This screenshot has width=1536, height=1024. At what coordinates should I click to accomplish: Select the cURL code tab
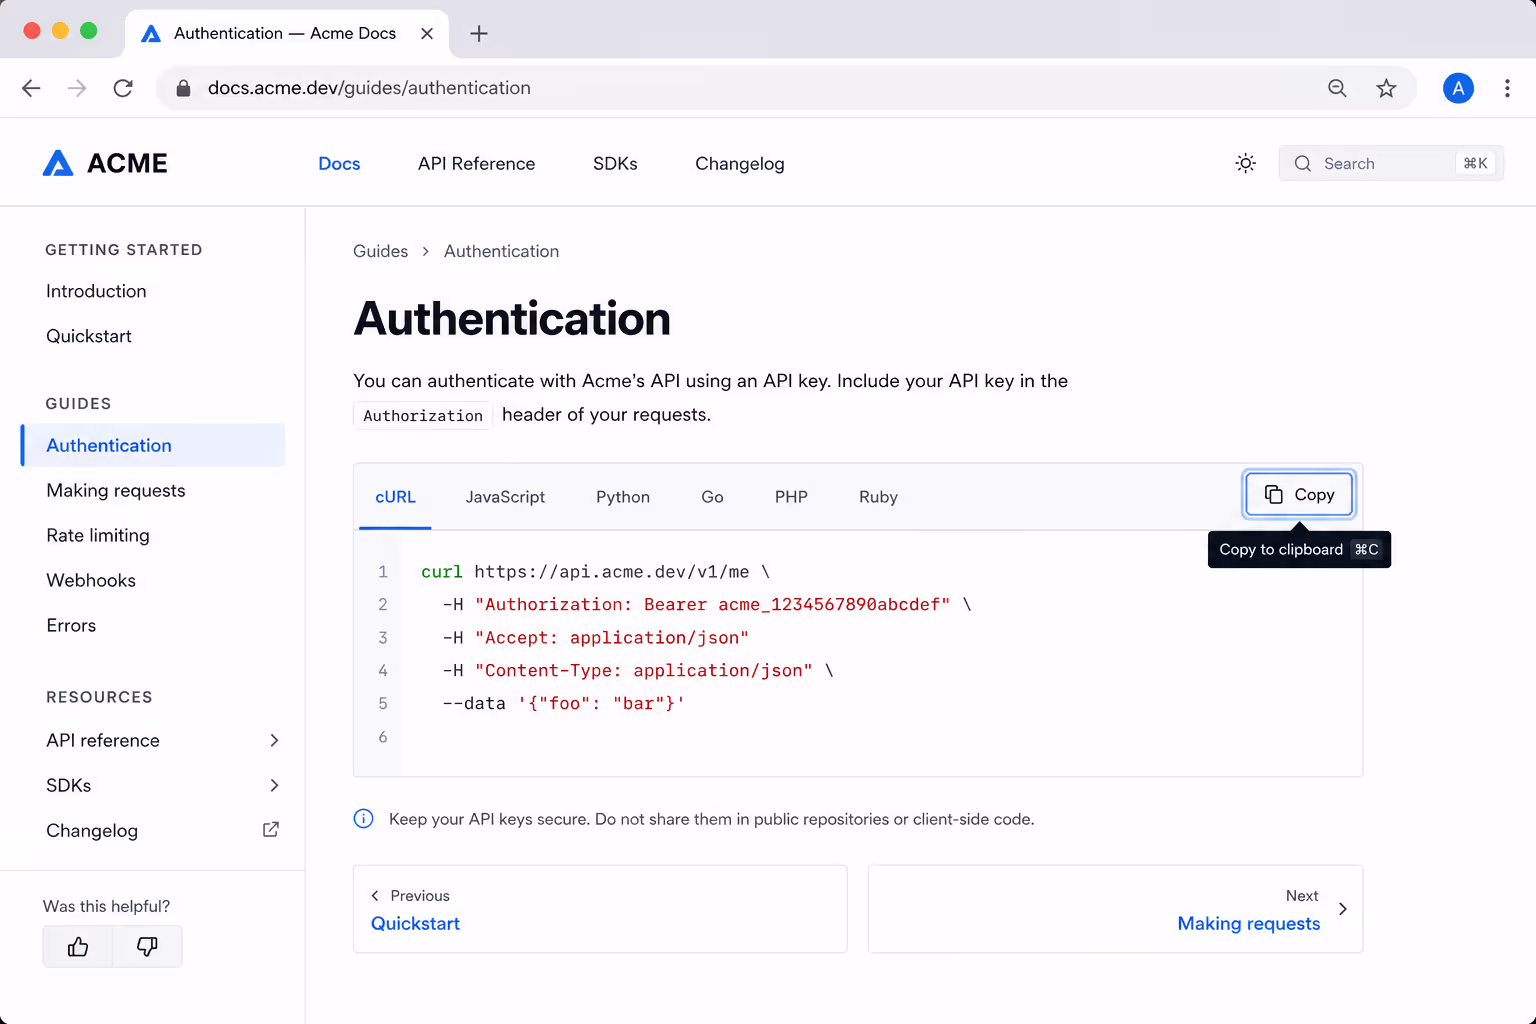click(x=395, y=497)
